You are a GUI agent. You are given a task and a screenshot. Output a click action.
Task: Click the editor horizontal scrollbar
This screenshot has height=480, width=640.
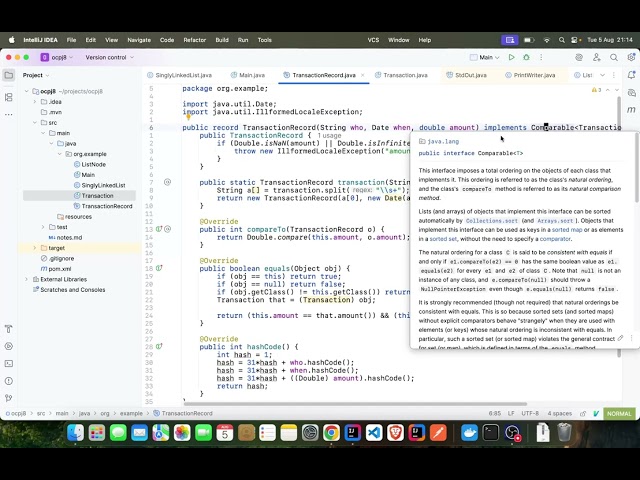coord(355,404)
